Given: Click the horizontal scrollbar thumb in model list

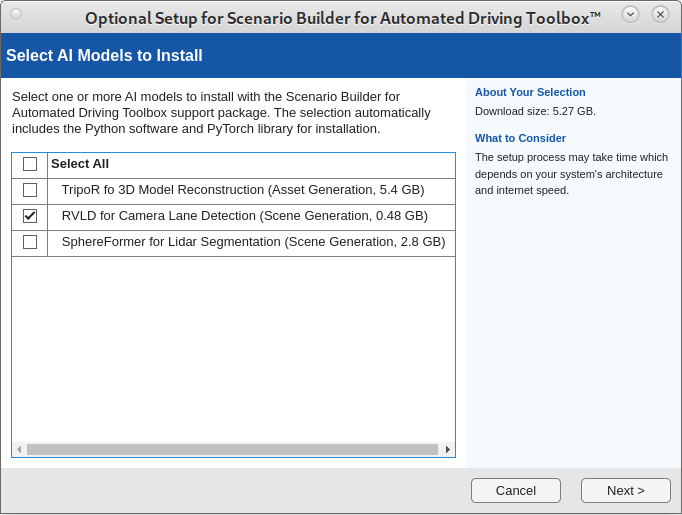Looking at the screenshot, I should pos(232,450).
